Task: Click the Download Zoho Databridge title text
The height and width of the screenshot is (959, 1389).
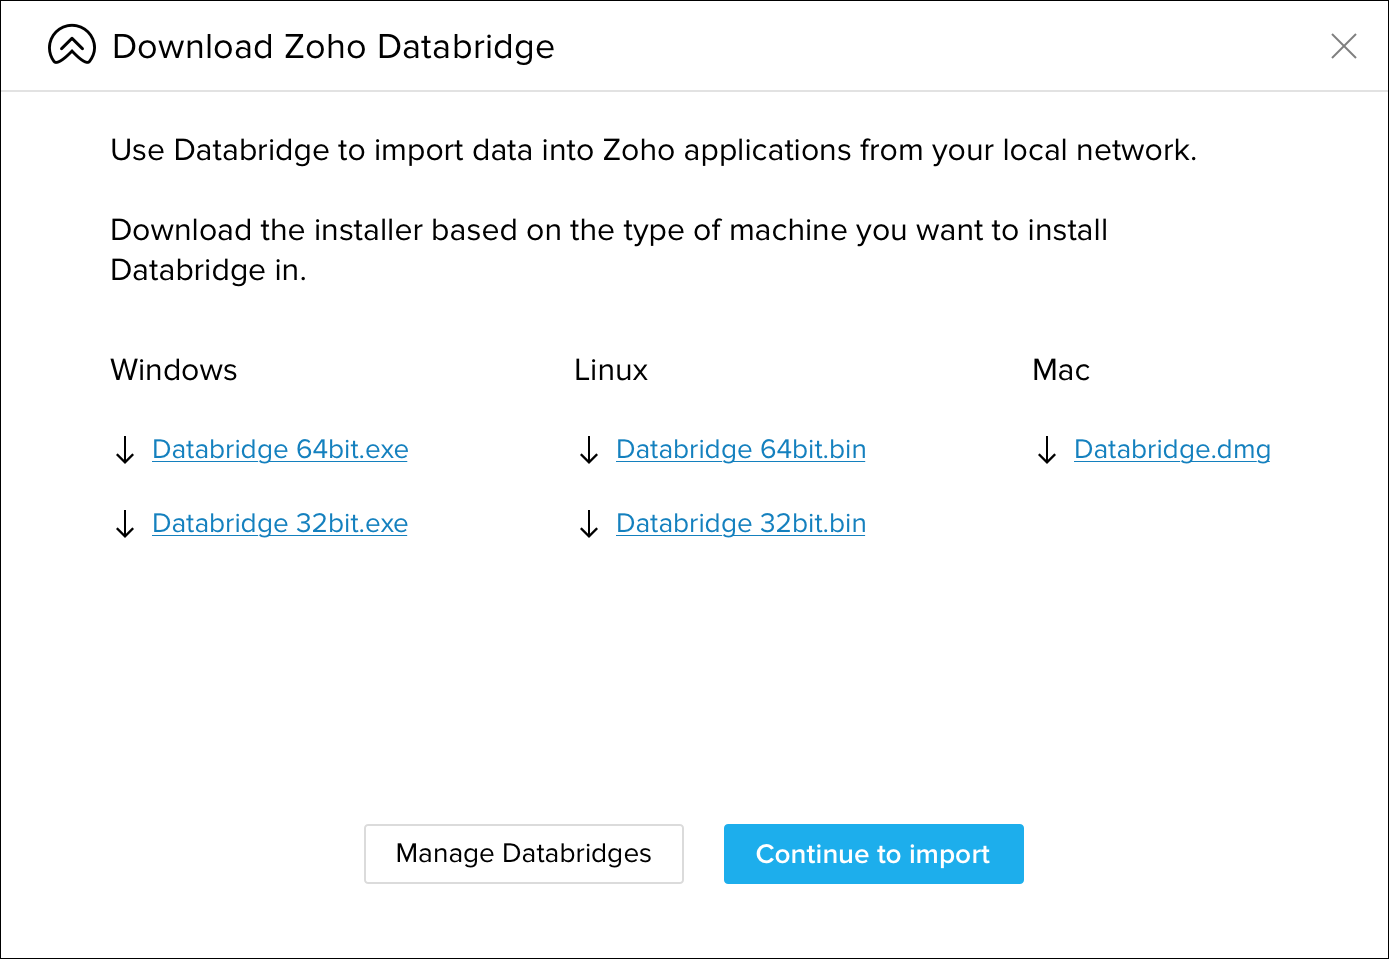Action: pyautogui.click(x=334, y=47)
